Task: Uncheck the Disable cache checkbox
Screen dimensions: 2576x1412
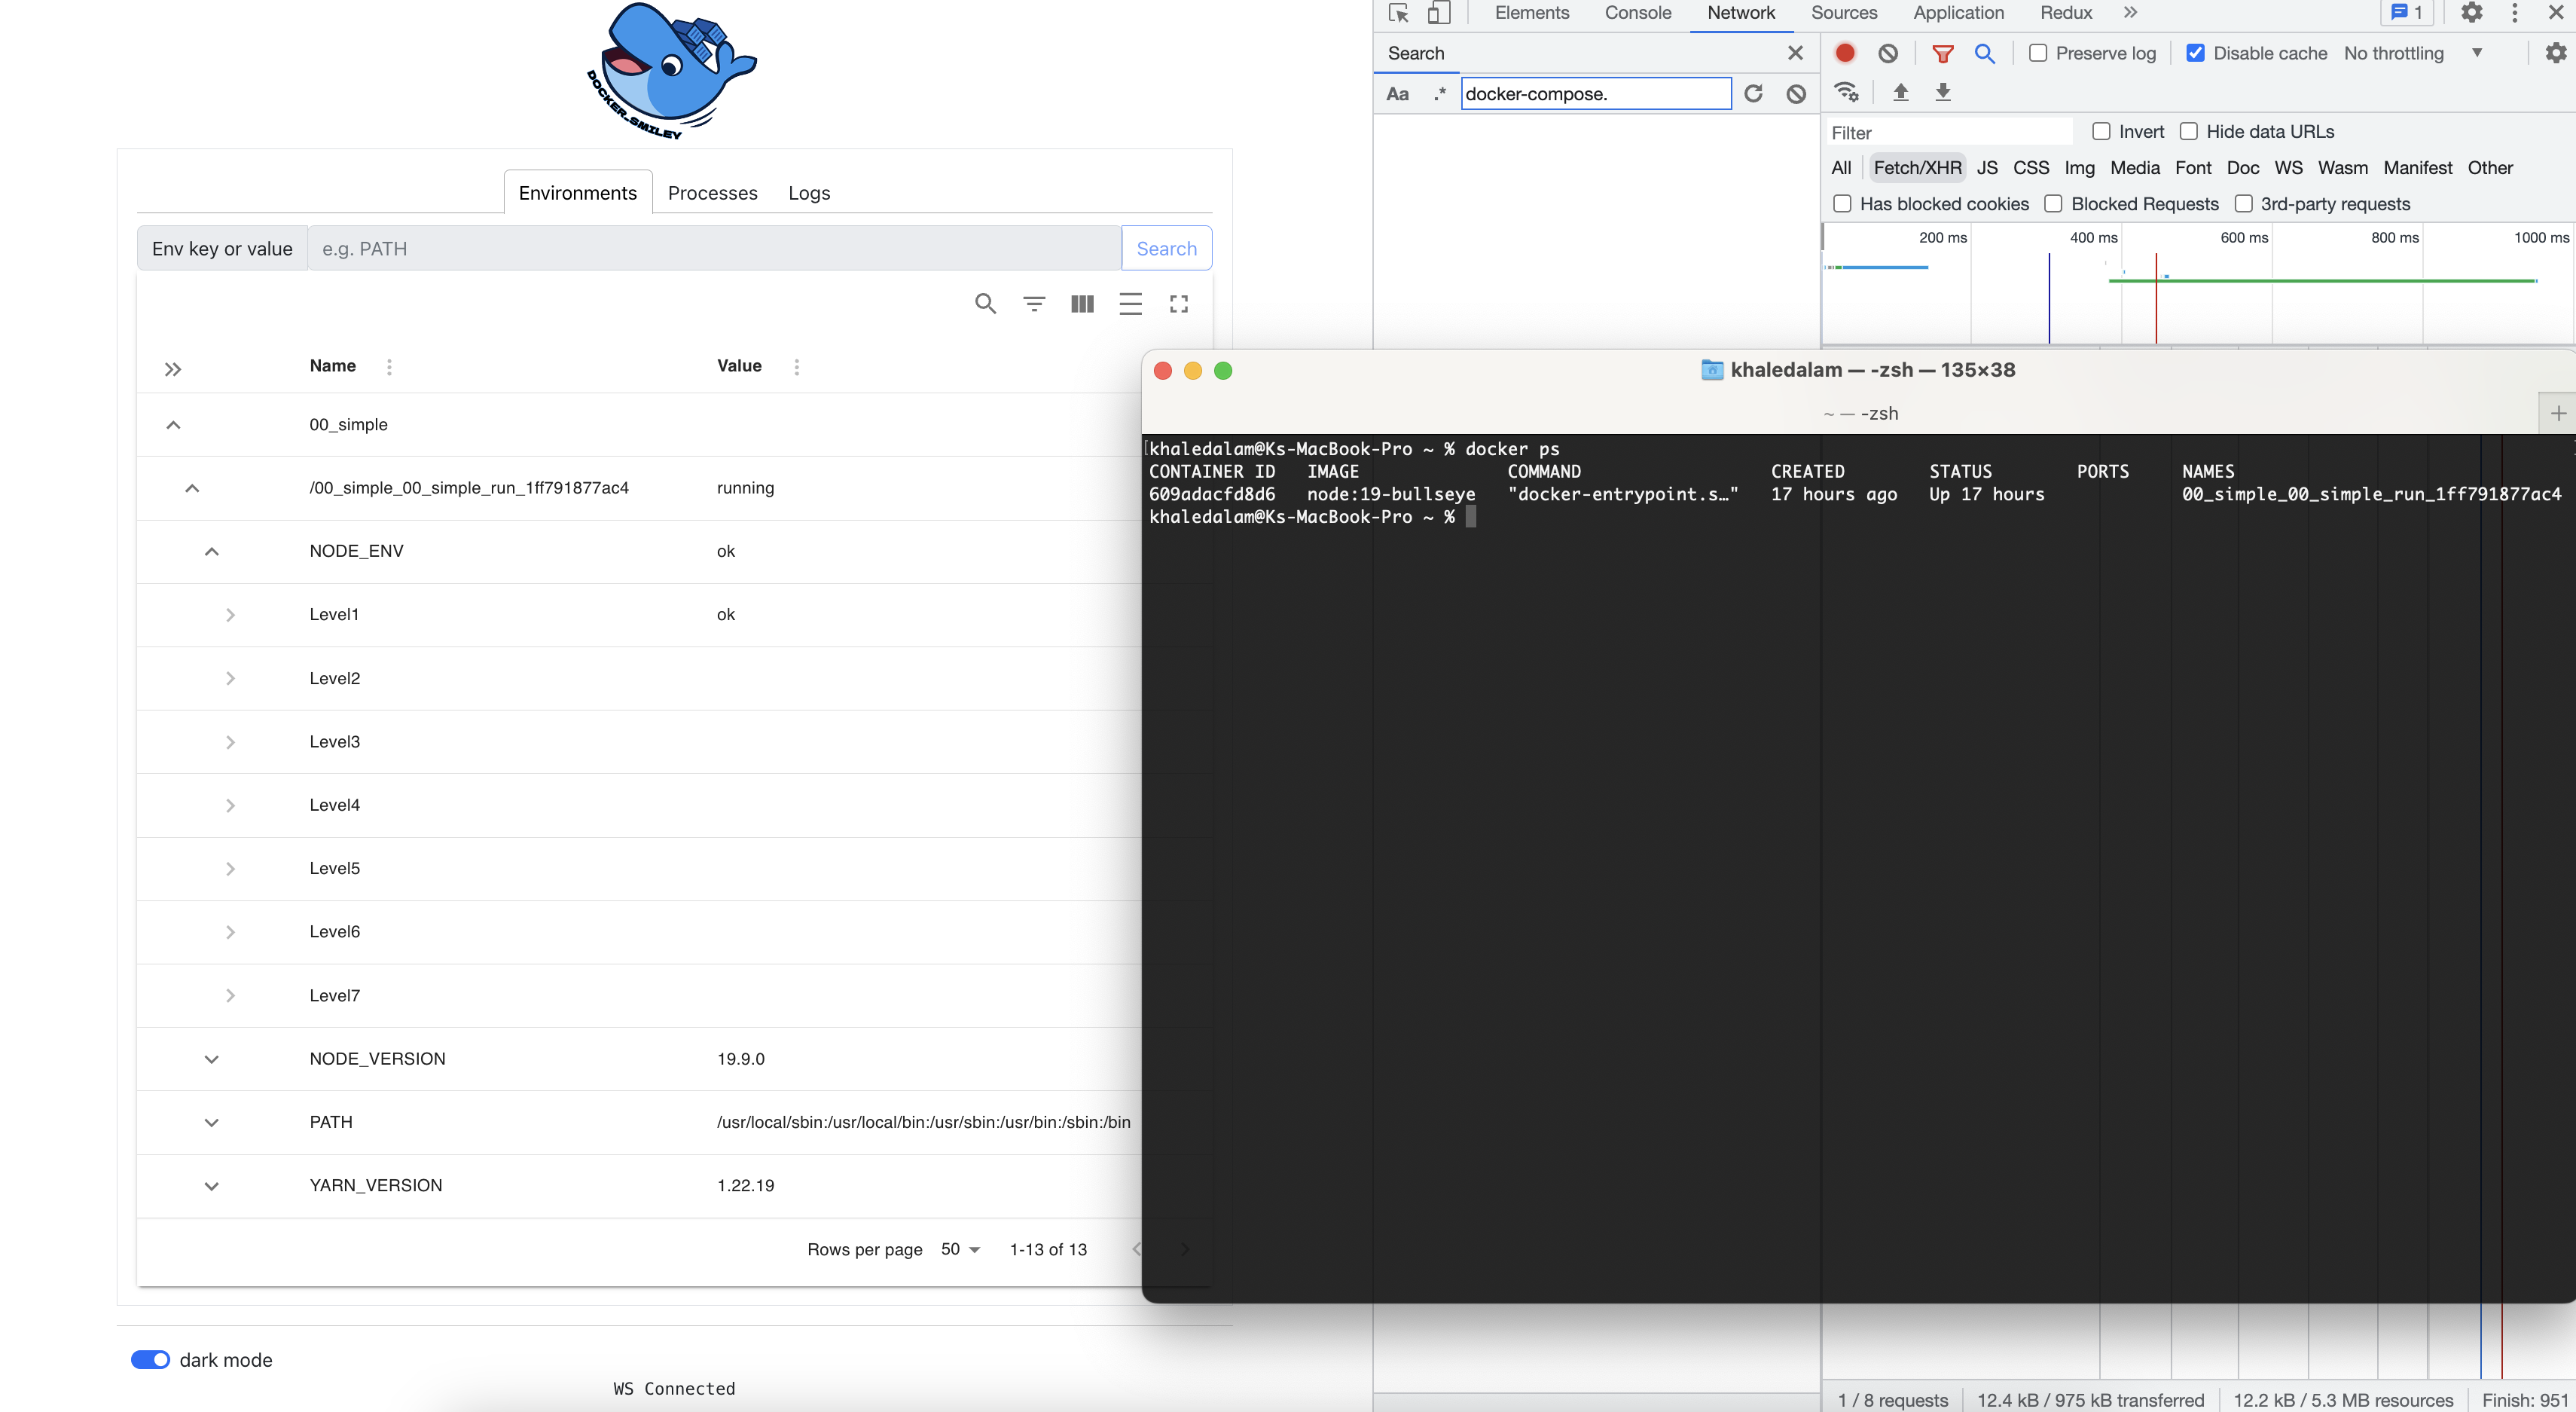Action: point(2195,53)
